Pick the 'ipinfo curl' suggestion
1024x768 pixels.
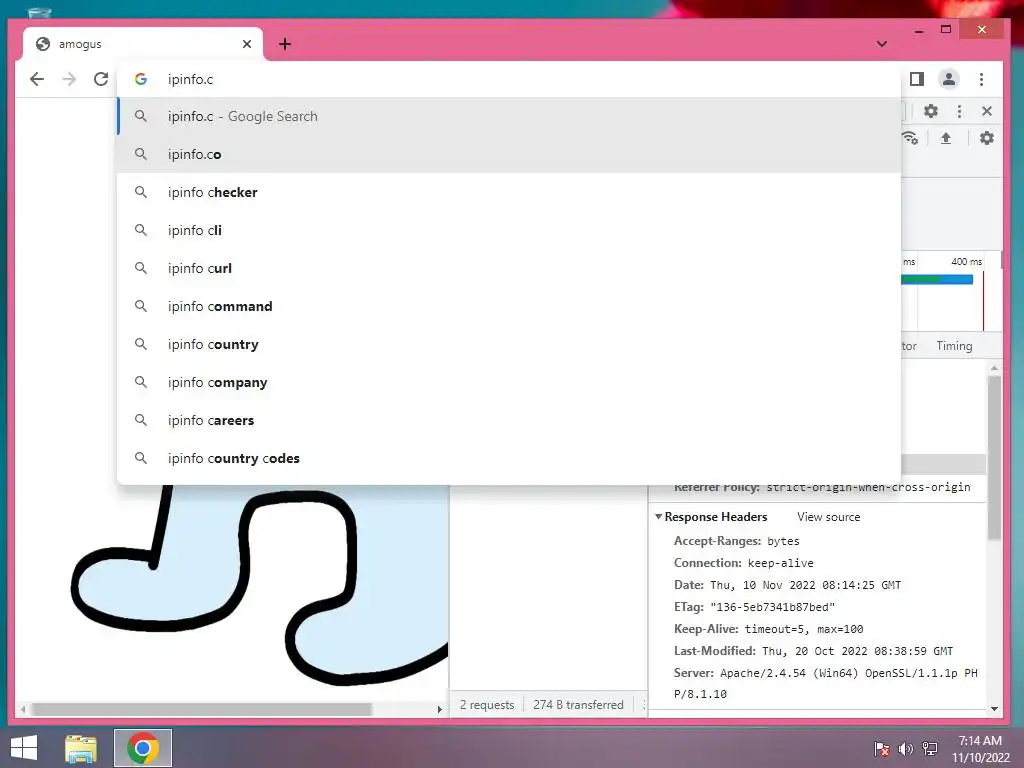[509, 268]
